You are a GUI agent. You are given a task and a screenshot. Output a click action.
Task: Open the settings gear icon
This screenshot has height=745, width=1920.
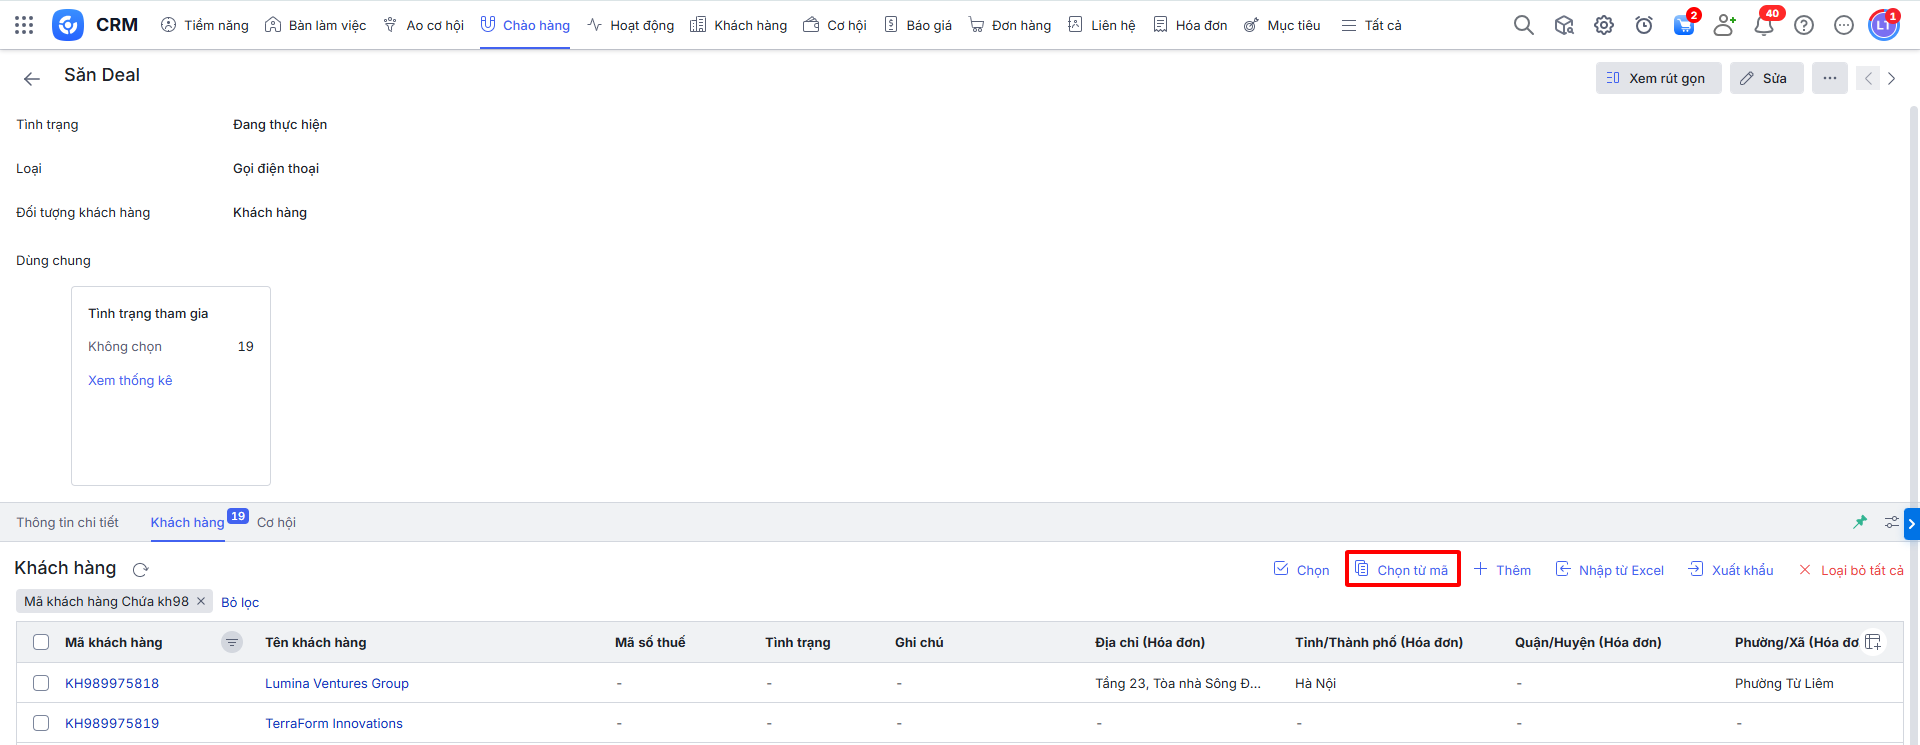[x=1603, y=25]
